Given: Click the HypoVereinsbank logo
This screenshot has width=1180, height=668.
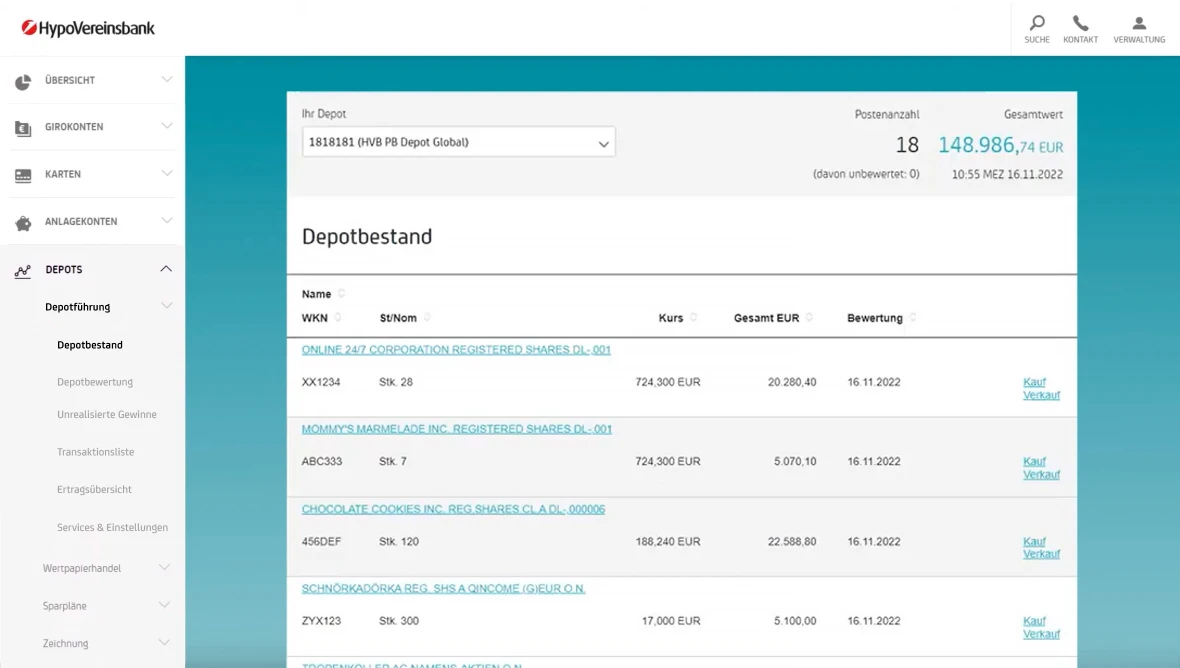Looking at the screenshot, I should 88,28.
